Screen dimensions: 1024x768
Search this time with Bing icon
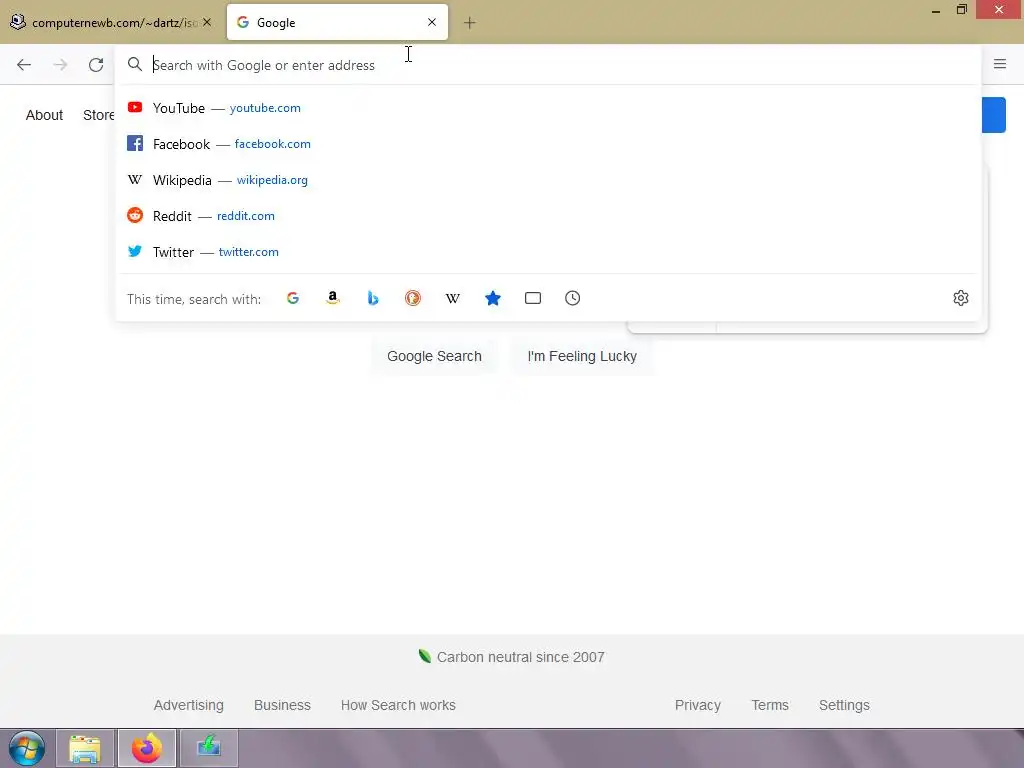tap(373, 298)
